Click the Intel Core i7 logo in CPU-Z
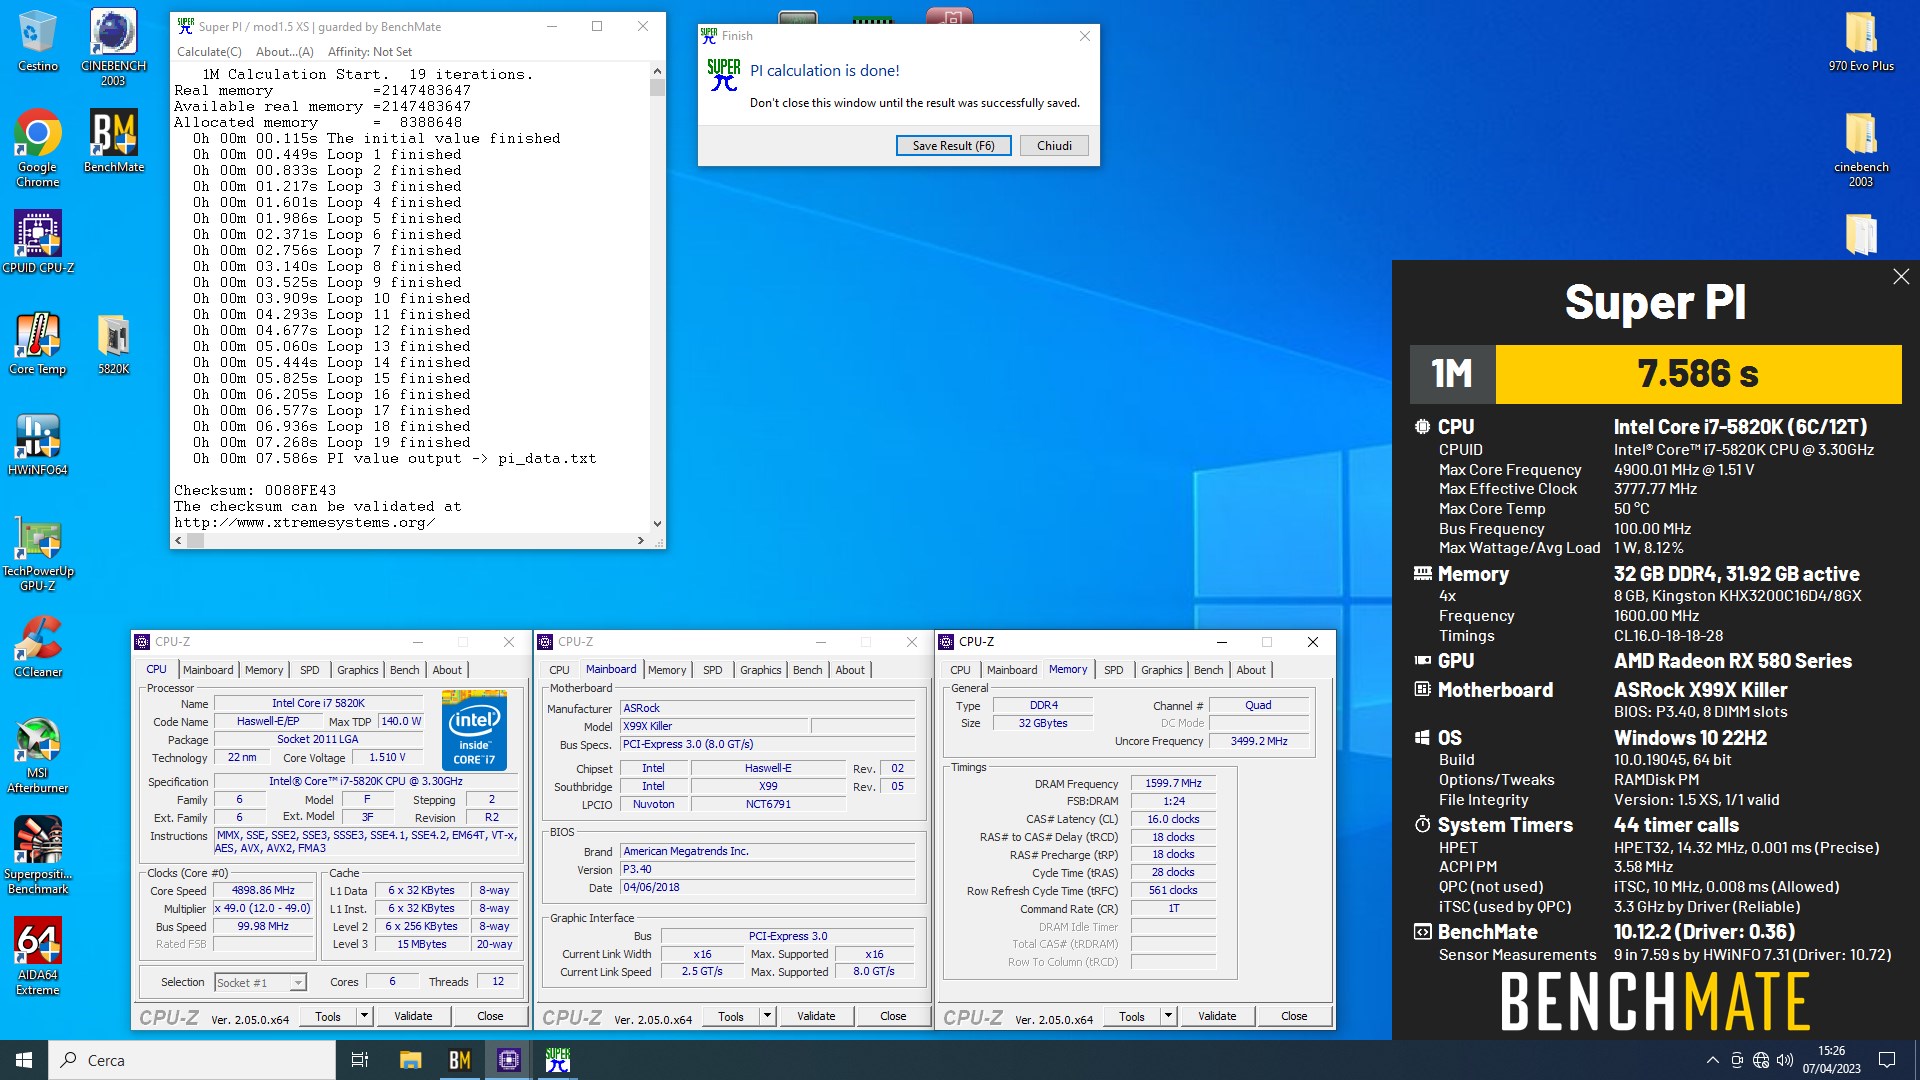 pos(474,730)
